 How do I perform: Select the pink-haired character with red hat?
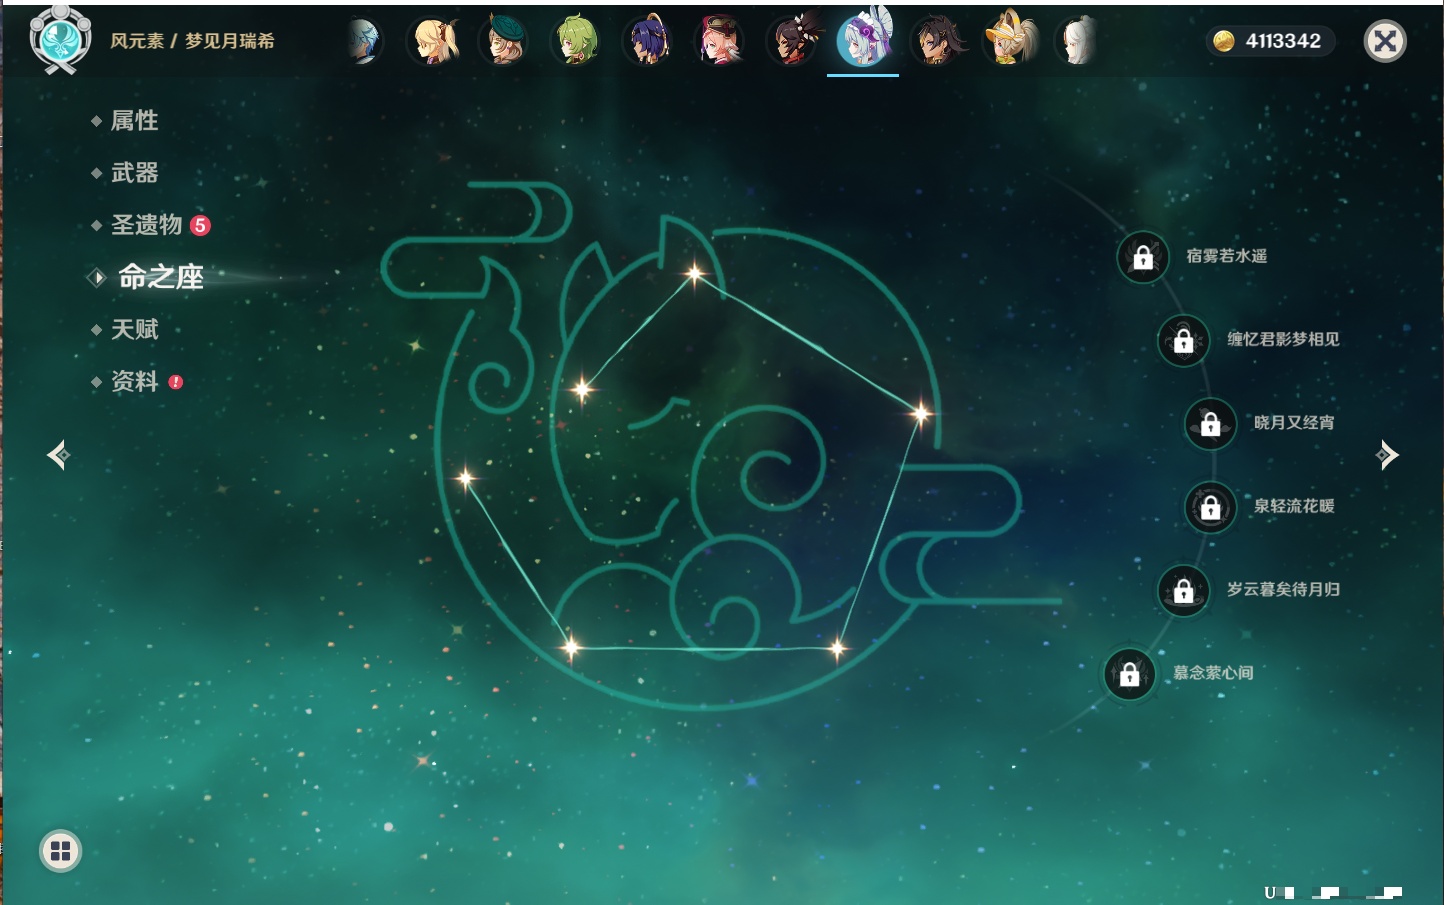(720, 41)
